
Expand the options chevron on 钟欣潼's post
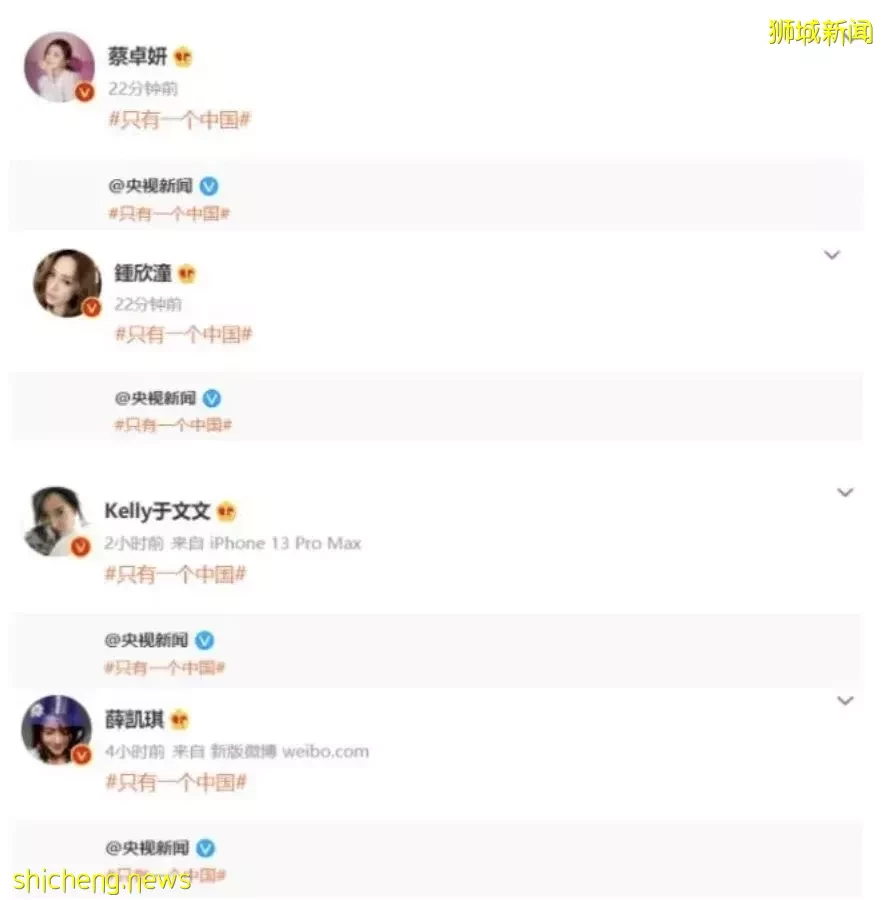(x=832, y=254)
